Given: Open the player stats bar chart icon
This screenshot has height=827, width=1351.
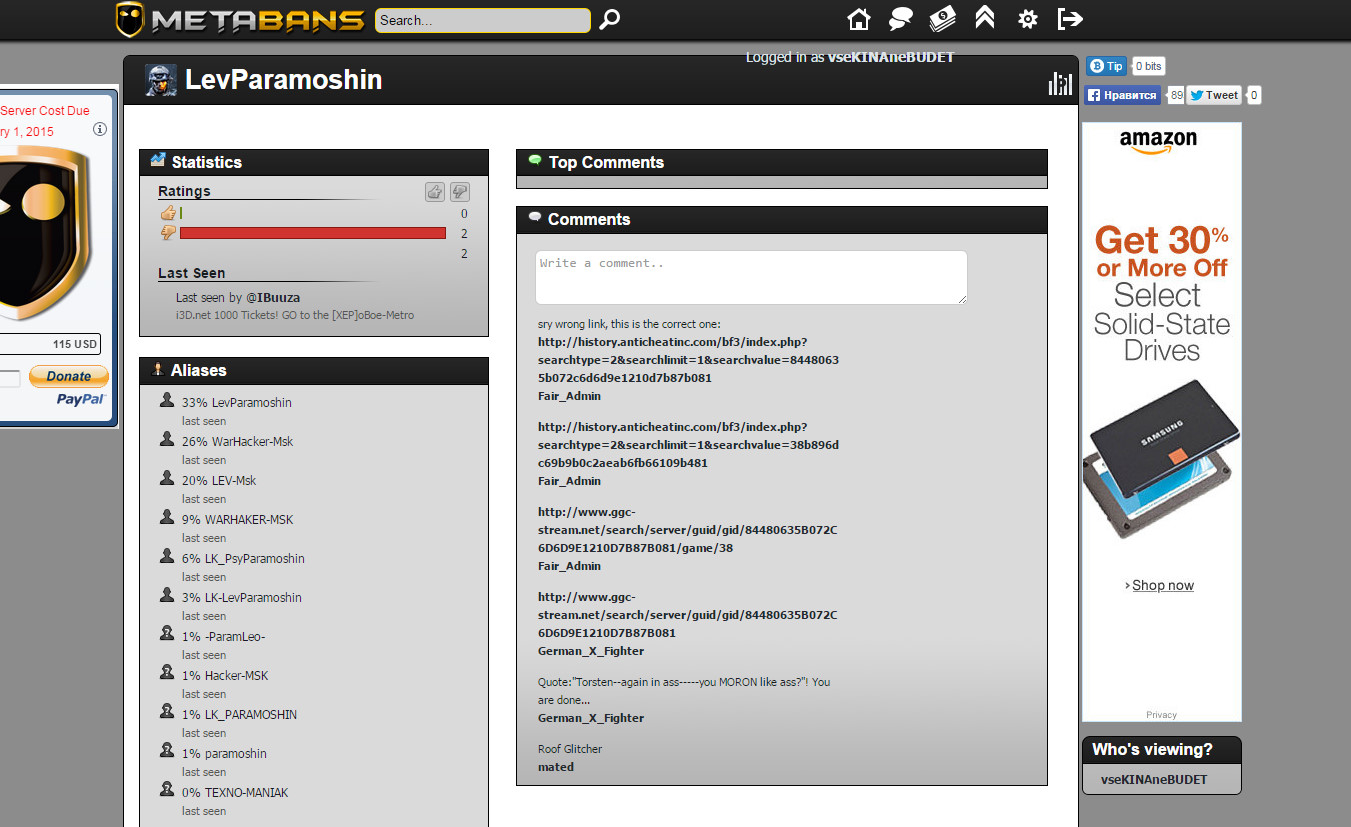Looking at the screenshot, I should [1059, 84].
